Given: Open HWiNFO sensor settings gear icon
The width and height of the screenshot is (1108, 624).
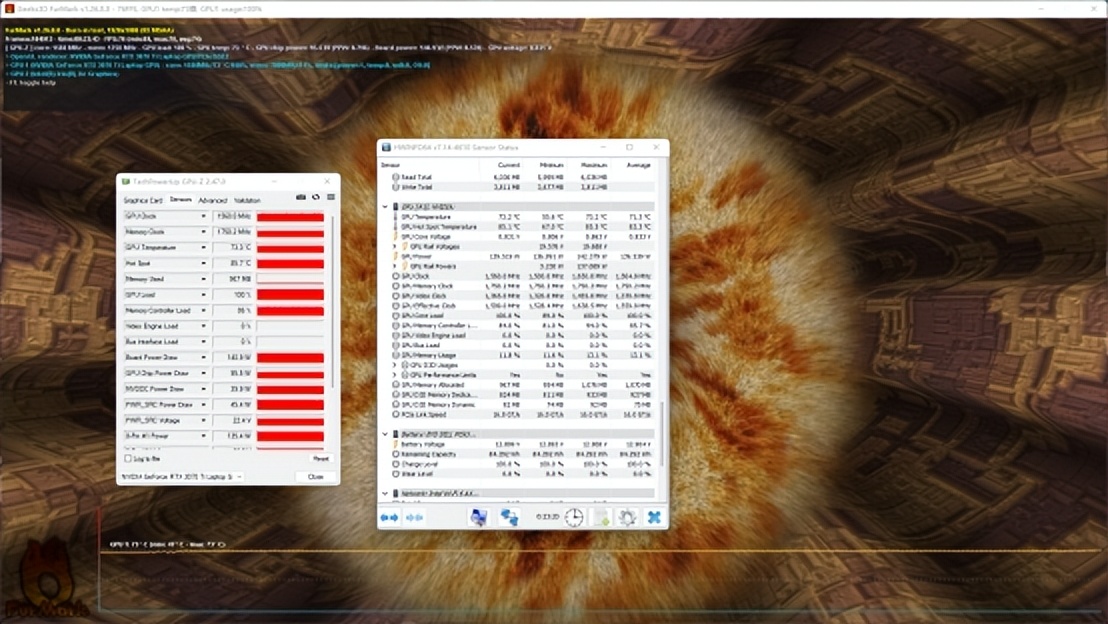Looking at the screenshot, I should click(x=627, y=517).
